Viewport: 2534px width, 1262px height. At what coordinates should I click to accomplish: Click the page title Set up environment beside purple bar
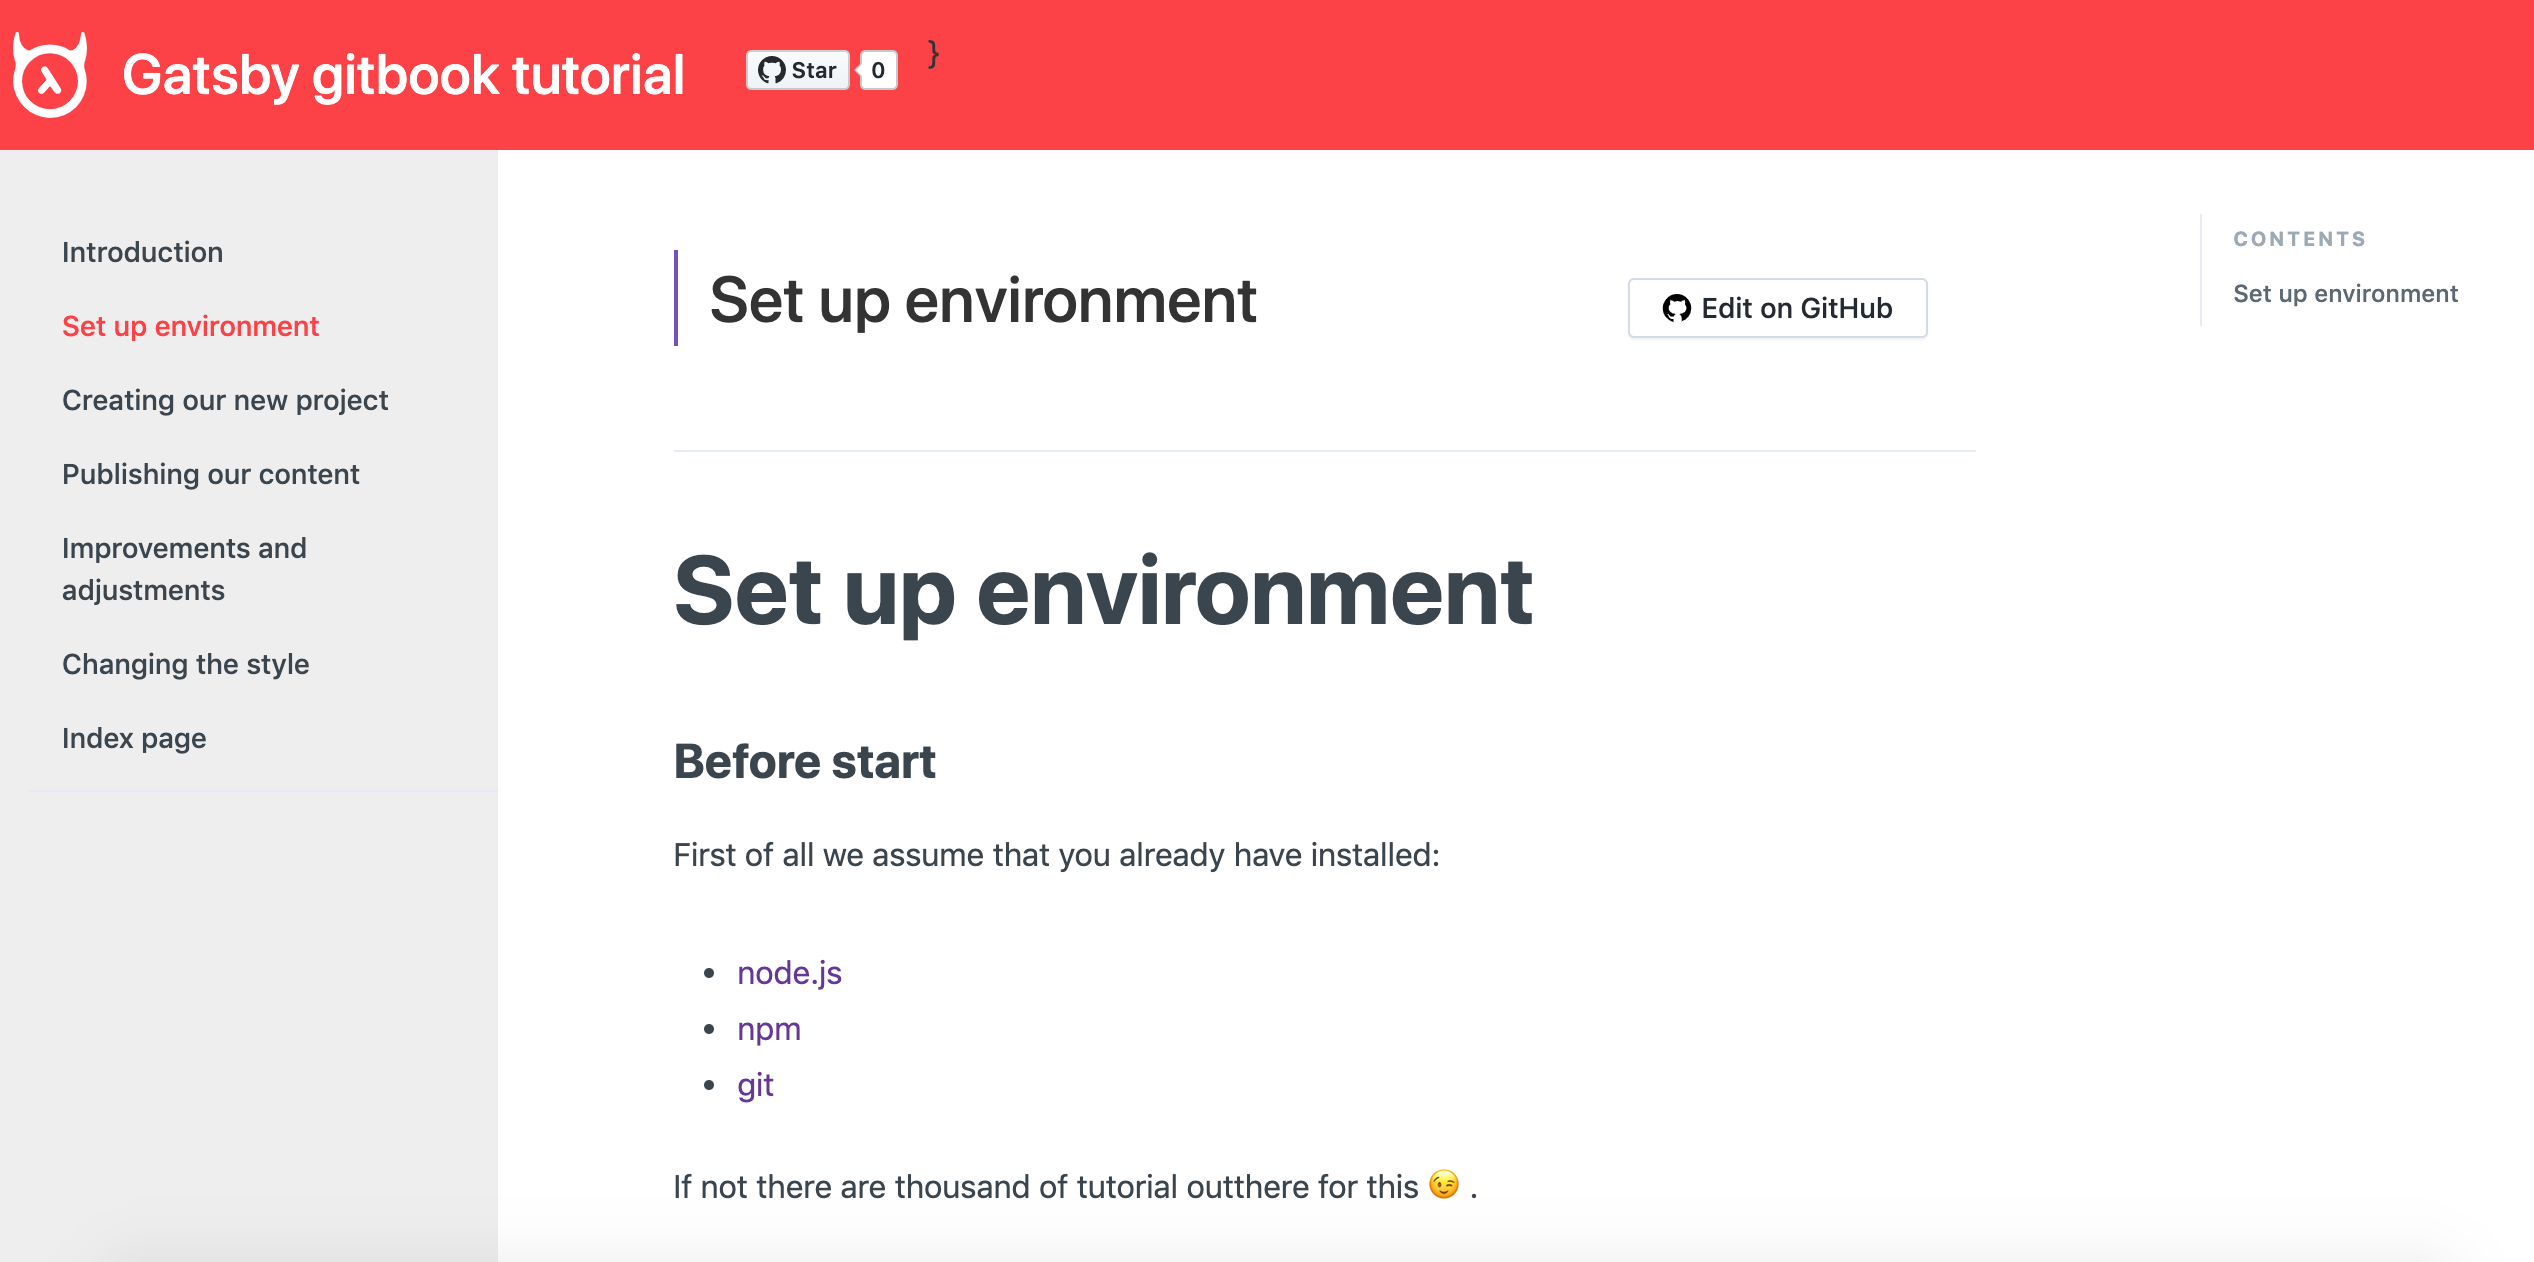tap(982, 300)
